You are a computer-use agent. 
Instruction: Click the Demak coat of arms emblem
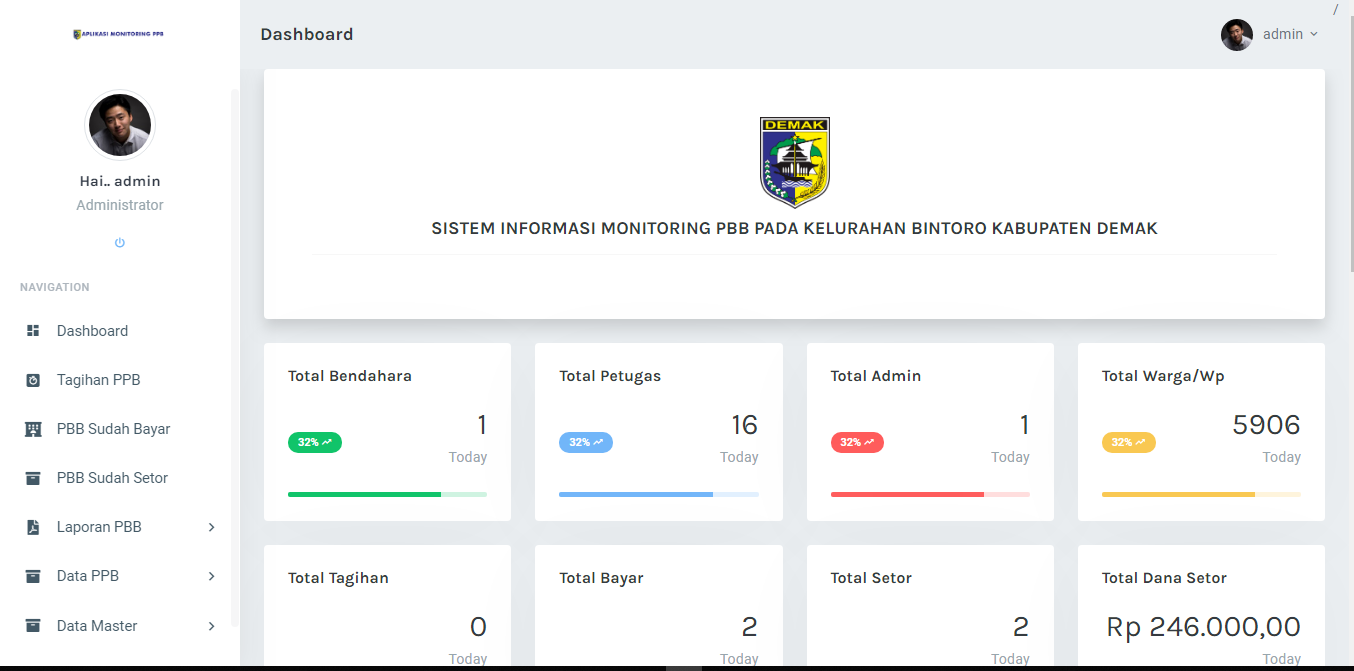[x=795, y=162]
